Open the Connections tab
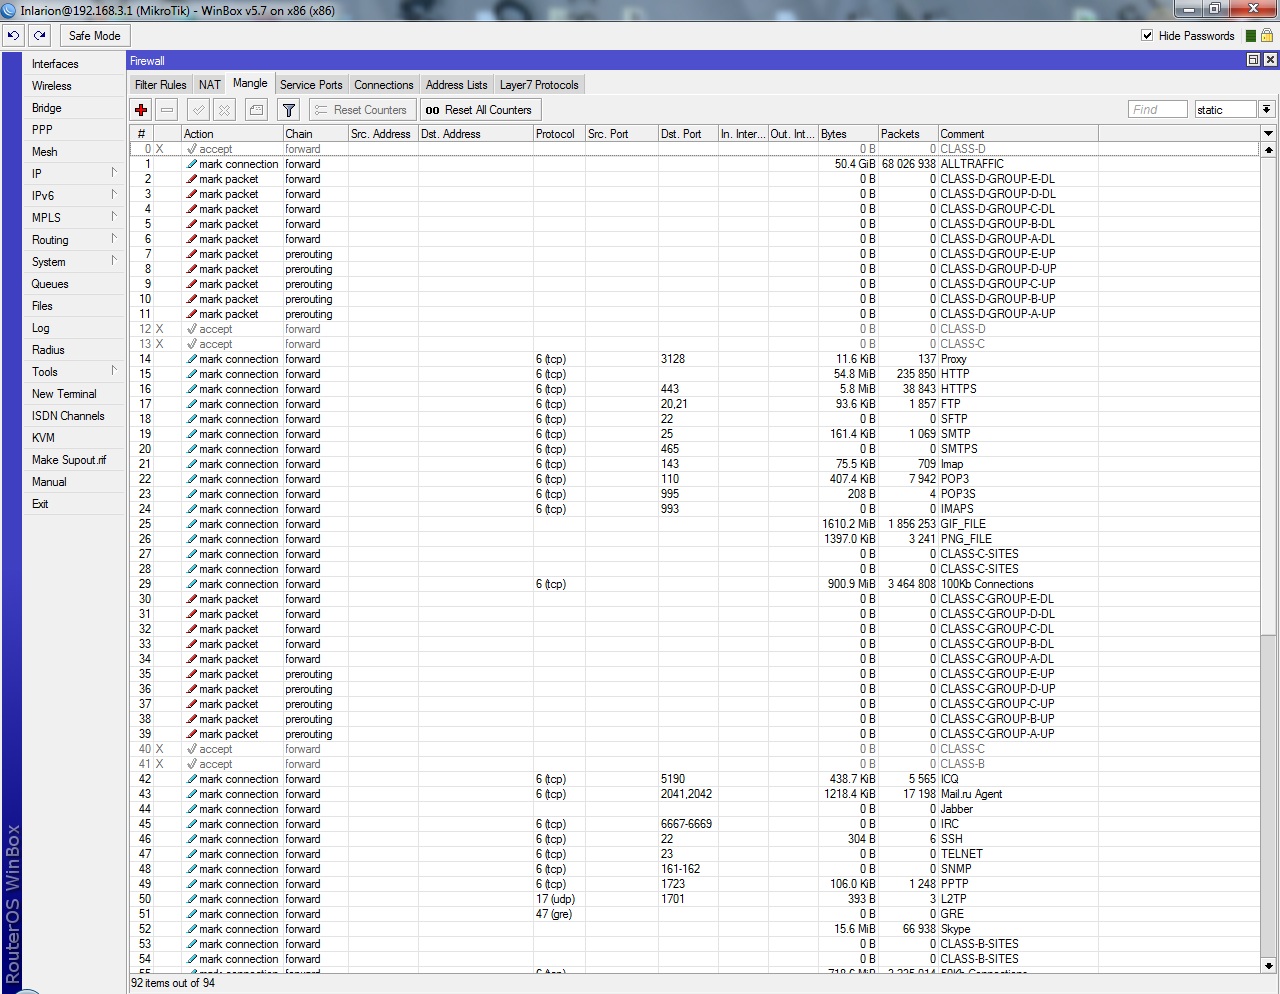Screen dimensions: 1280x994 (x=384, y=85)
